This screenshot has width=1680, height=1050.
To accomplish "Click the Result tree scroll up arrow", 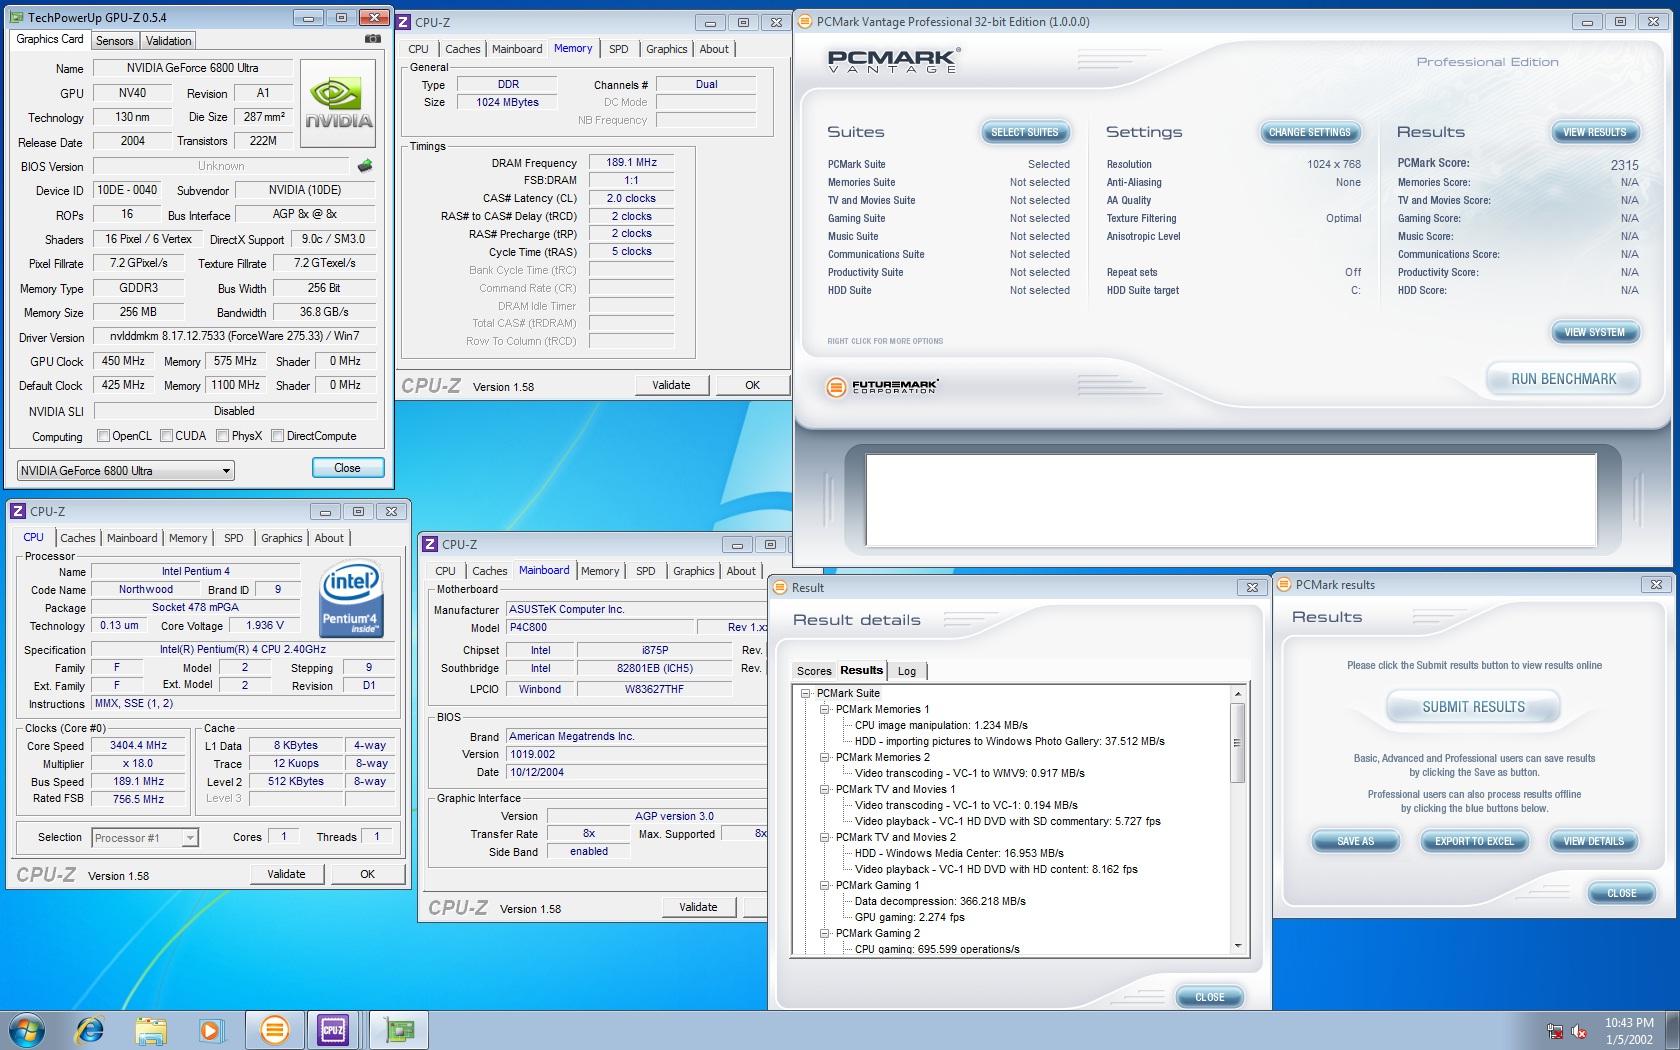I will [x=1237, y=693].
